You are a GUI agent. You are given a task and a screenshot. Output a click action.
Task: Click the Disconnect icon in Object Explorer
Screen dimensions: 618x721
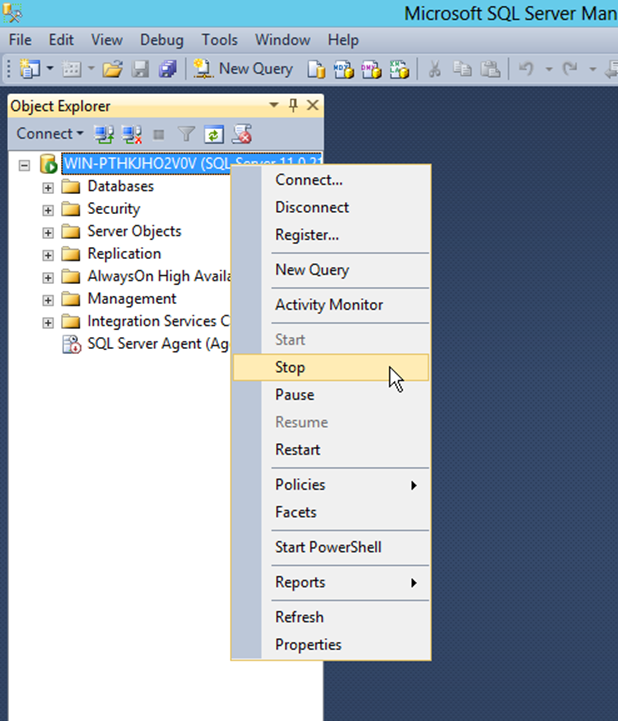131,134
